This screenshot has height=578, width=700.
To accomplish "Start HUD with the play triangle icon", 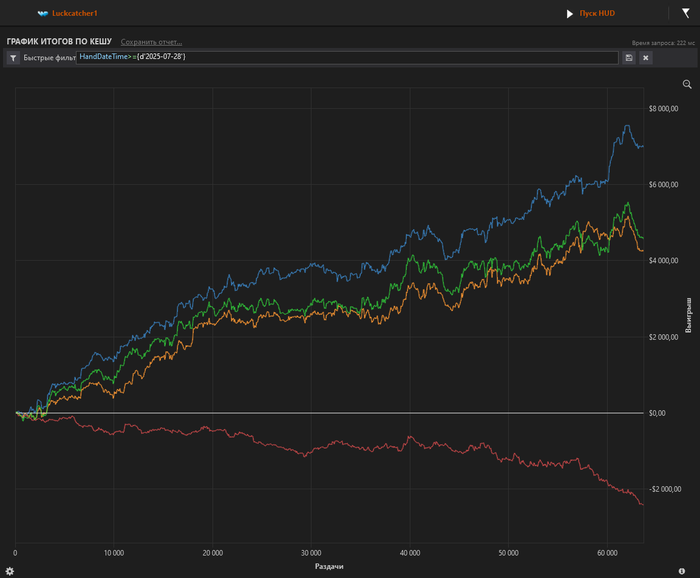I will pos(570,14).
